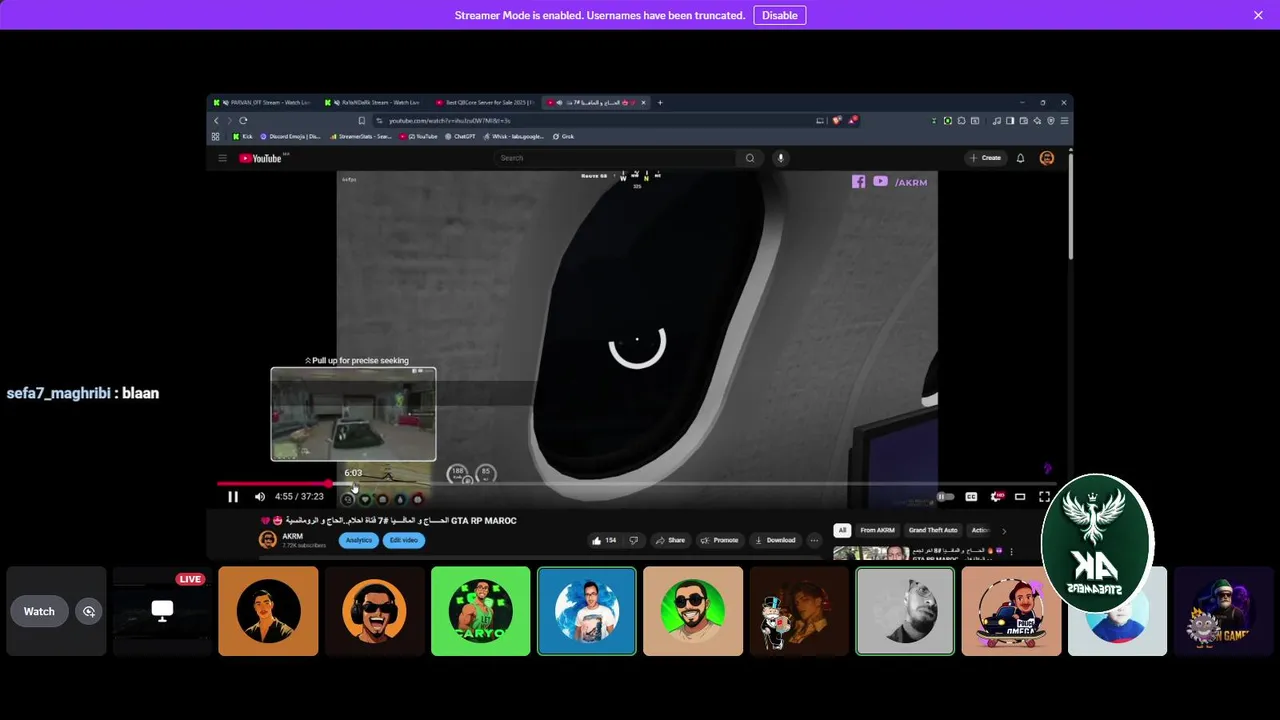Promote the video
The width and height of the screenshot is (1280, 720).
[x=719, y=540]
